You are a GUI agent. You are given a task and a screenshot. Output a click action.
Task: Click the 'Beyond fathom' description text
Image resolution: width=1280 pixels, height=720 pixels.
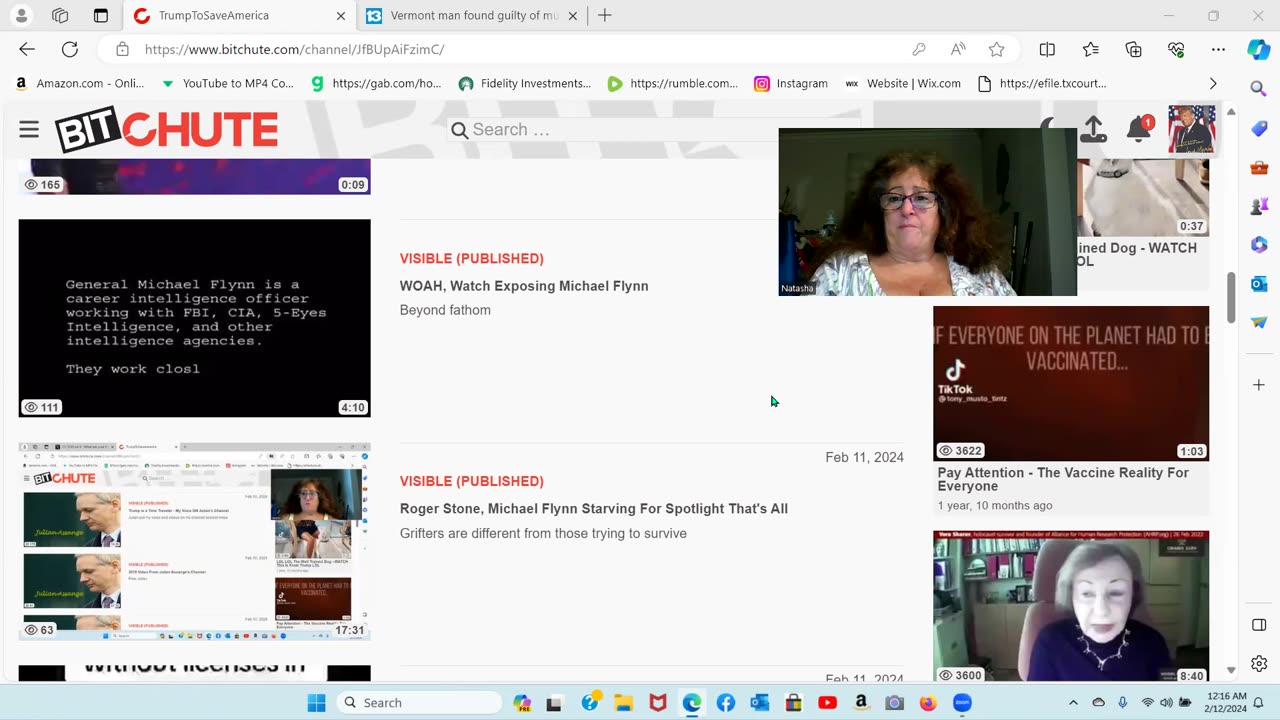[445, 310]
